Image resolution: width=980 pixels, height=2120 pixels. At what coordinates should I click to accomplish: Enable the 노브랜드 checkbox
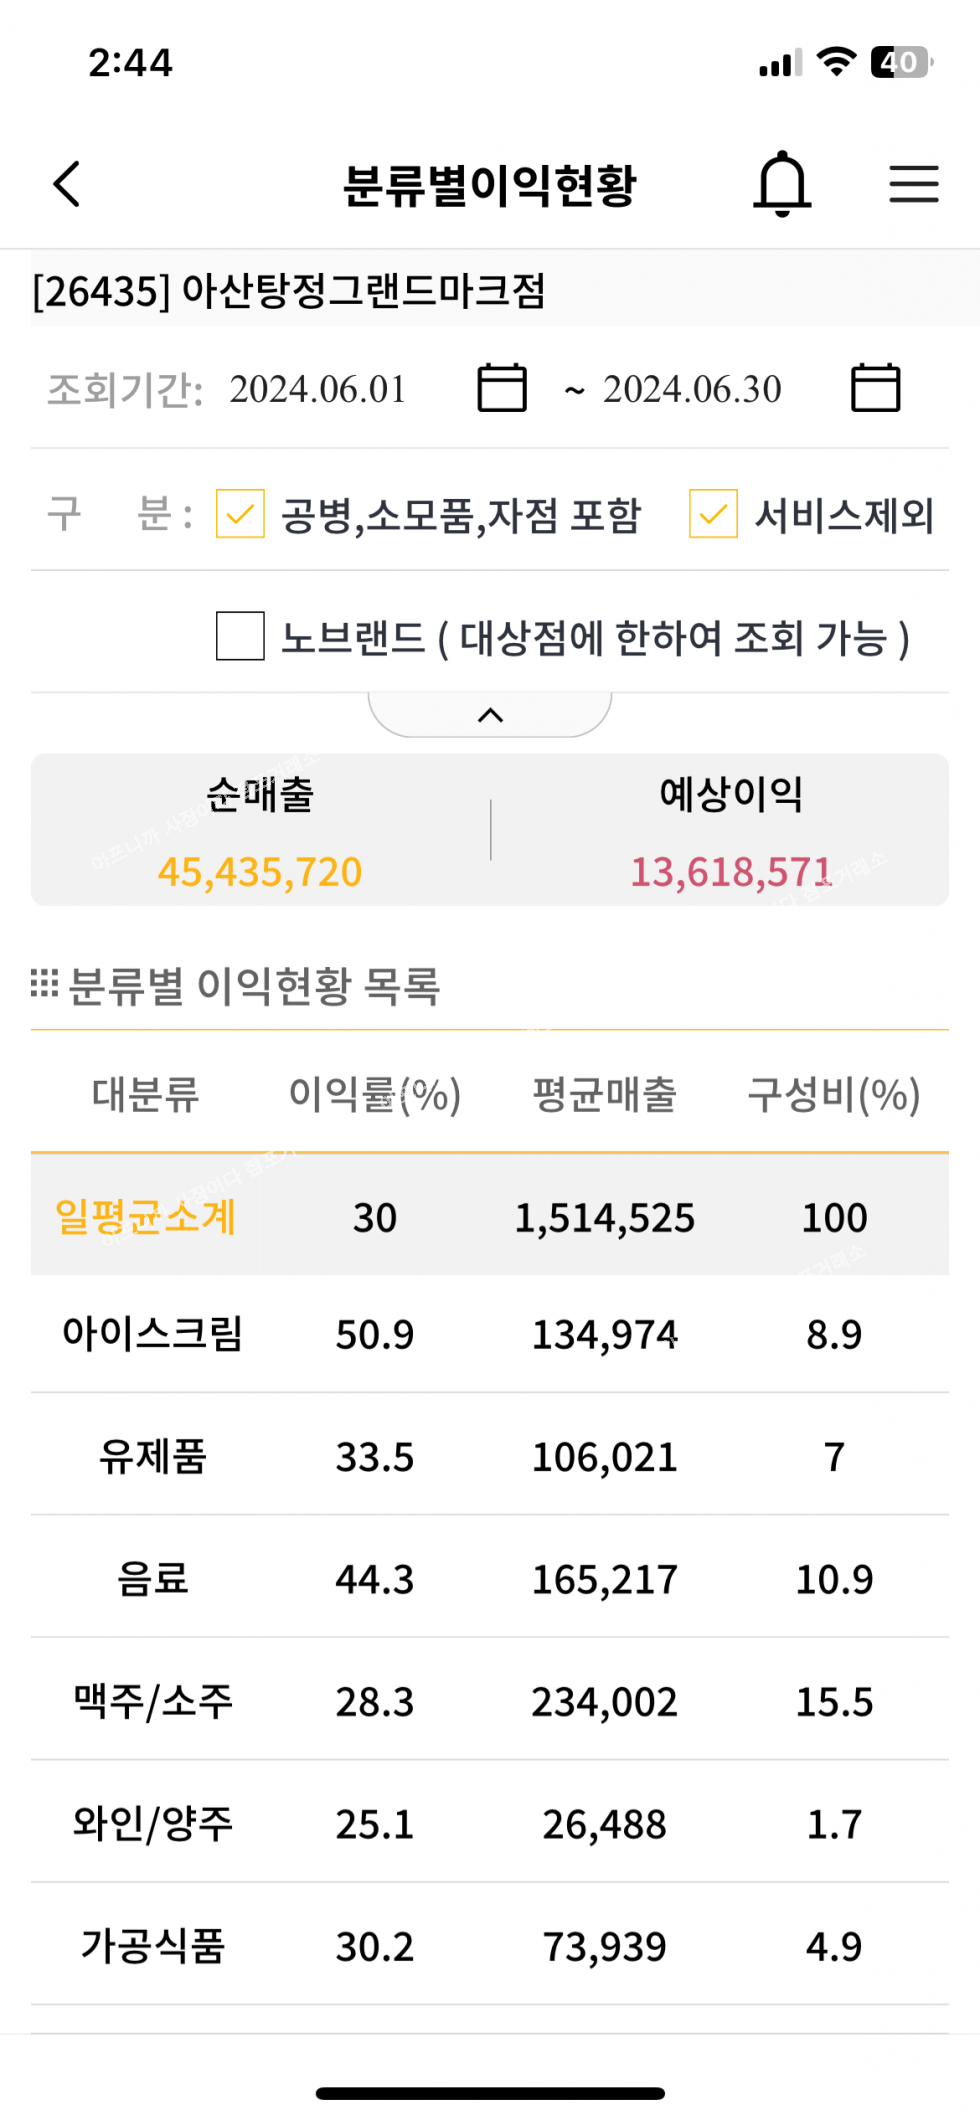coord(240,636)
